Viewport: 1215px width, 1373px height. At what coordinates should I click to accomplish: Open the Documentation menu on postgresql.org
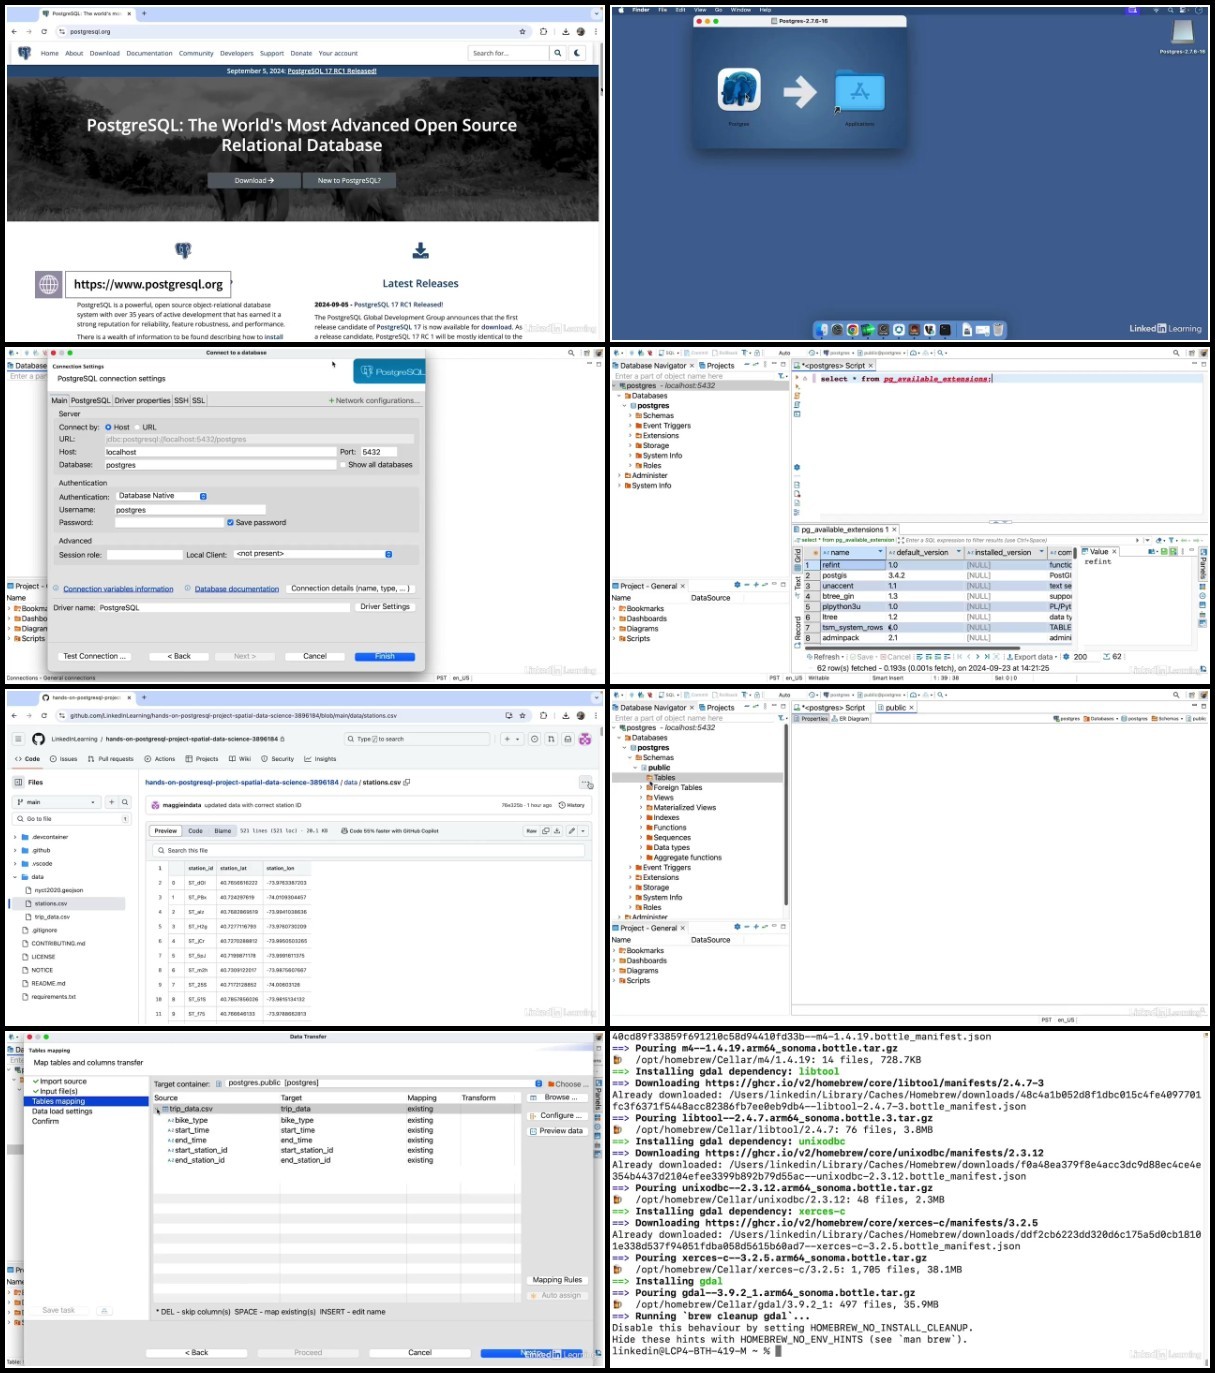pos(149,53)
